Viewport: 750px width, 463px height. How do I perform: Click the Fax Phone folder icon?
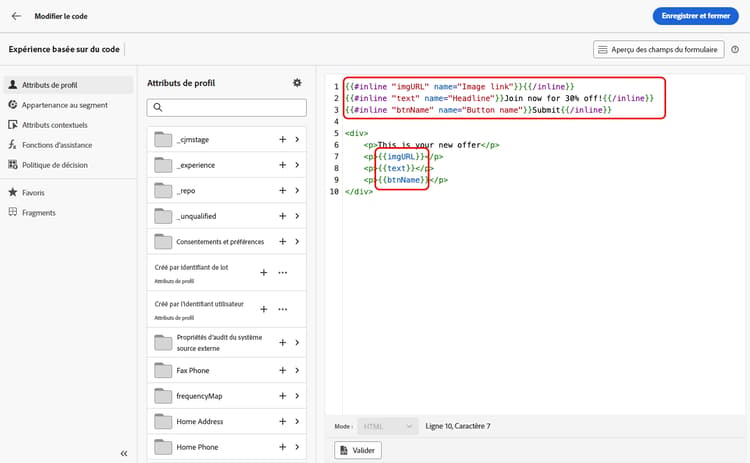pos(163,370)
